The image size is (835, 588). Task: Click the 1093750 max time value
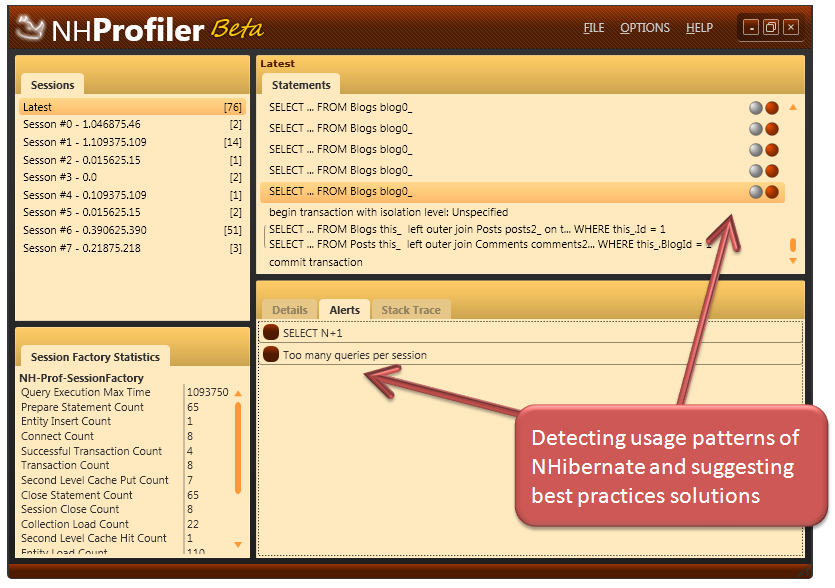pyautogui.click(x=208, y=393)
